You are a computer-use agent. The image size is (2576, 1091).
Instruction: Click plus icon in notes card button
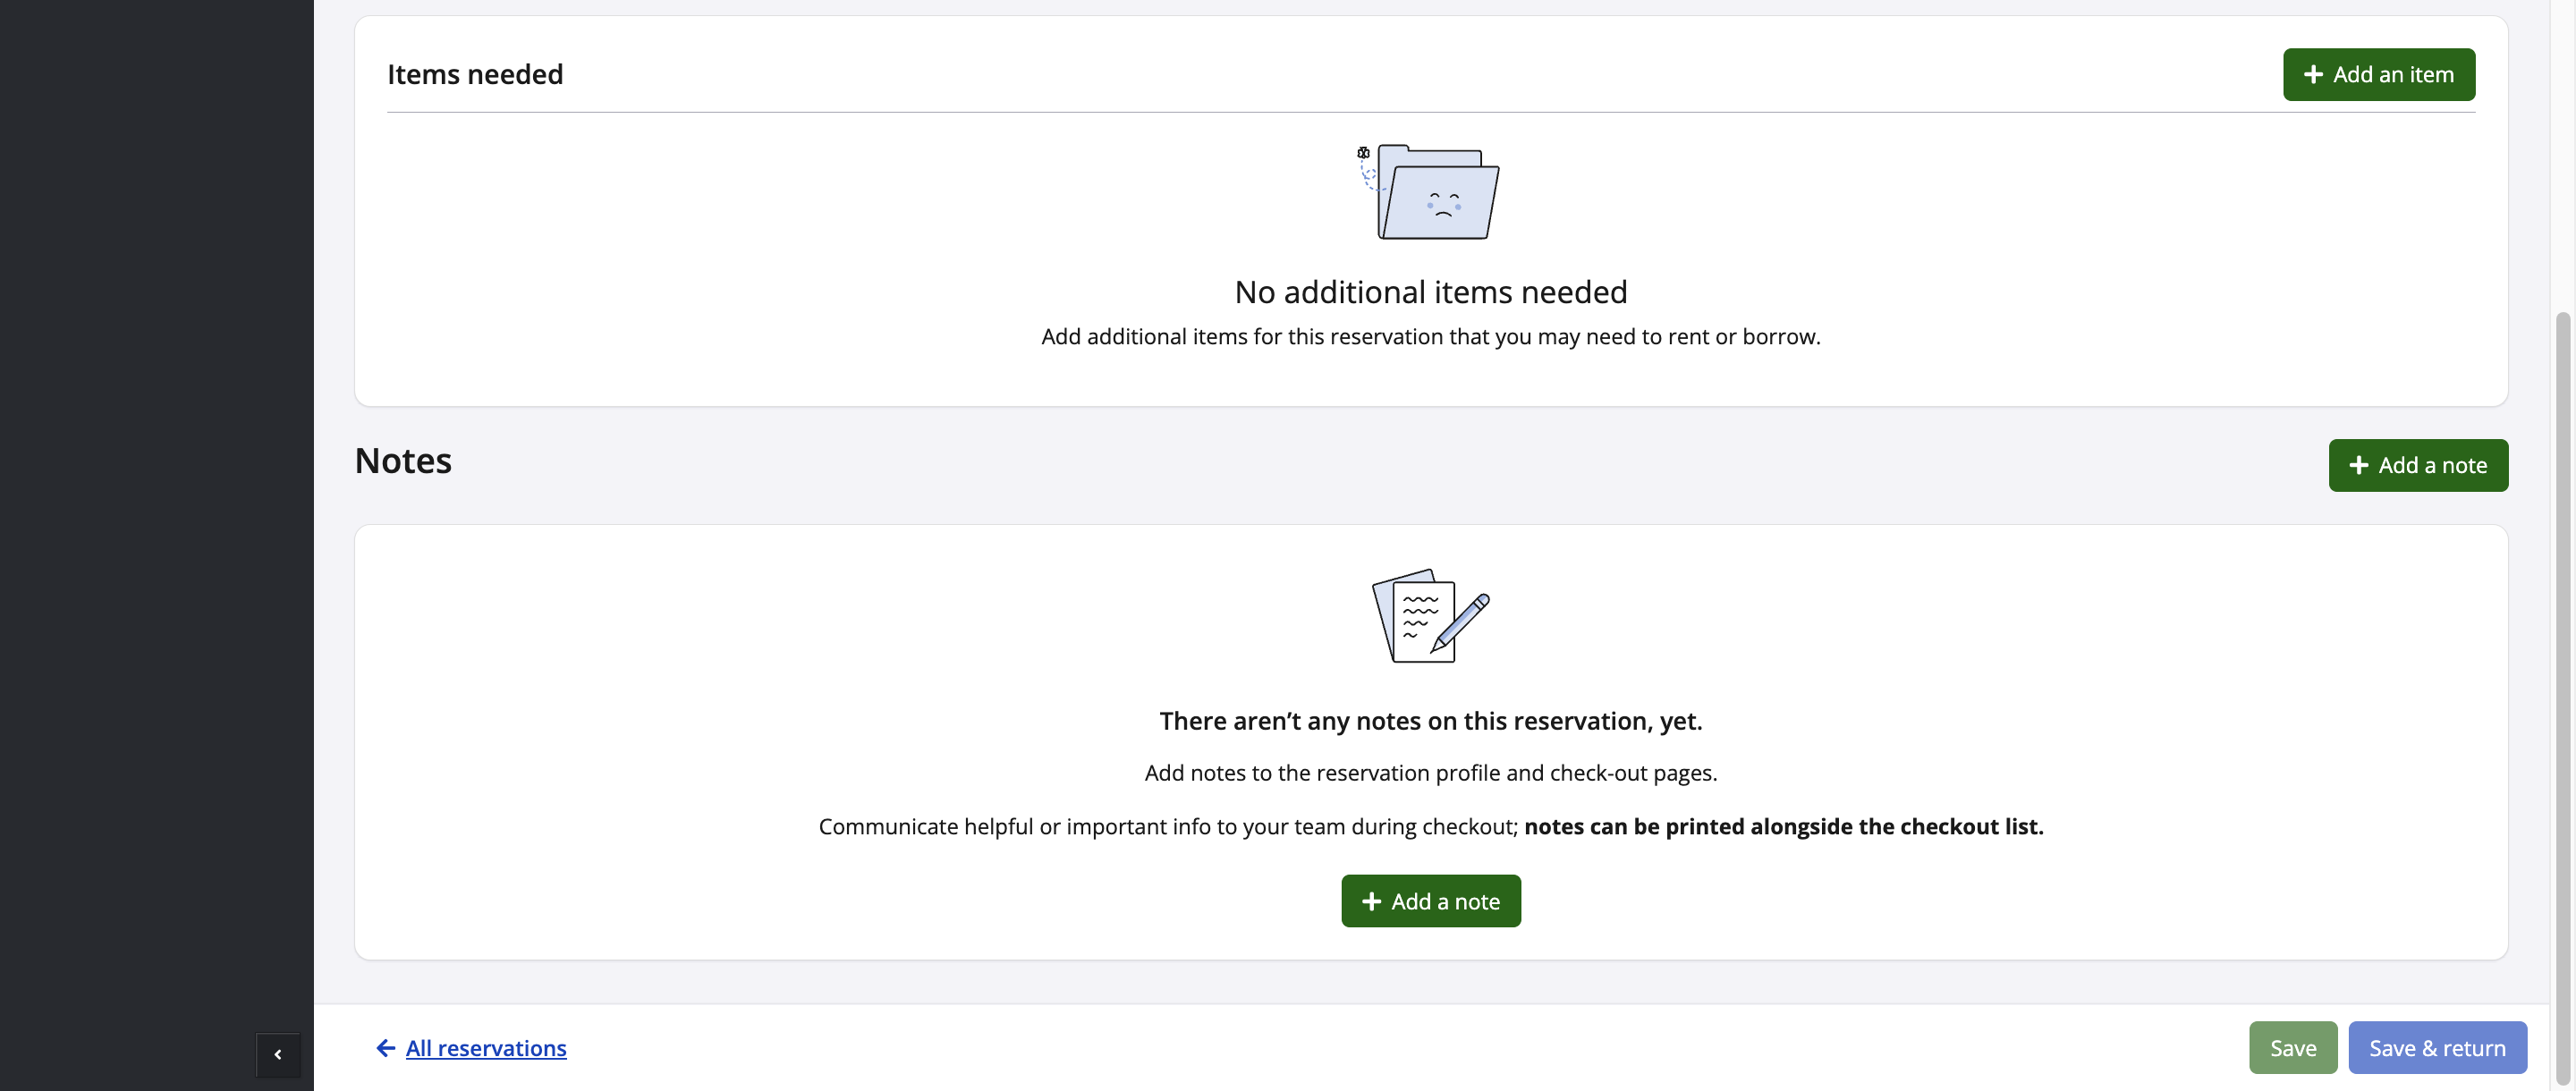tap(1371, 901)
